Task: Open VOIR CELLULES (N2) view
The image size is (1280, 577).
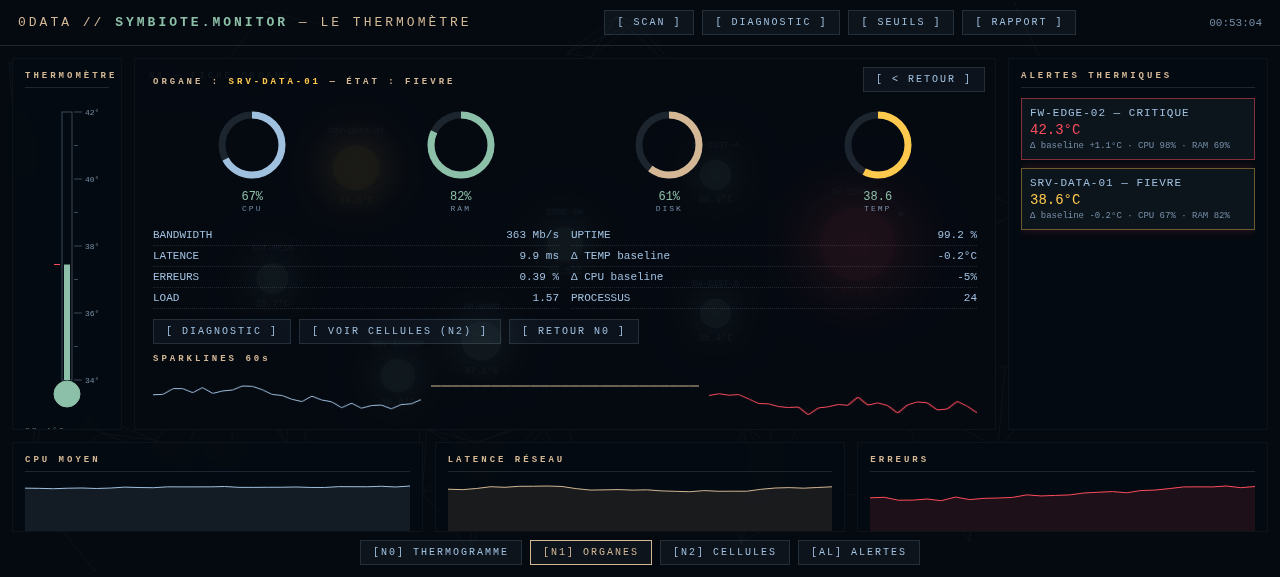Action: [400, 332]
